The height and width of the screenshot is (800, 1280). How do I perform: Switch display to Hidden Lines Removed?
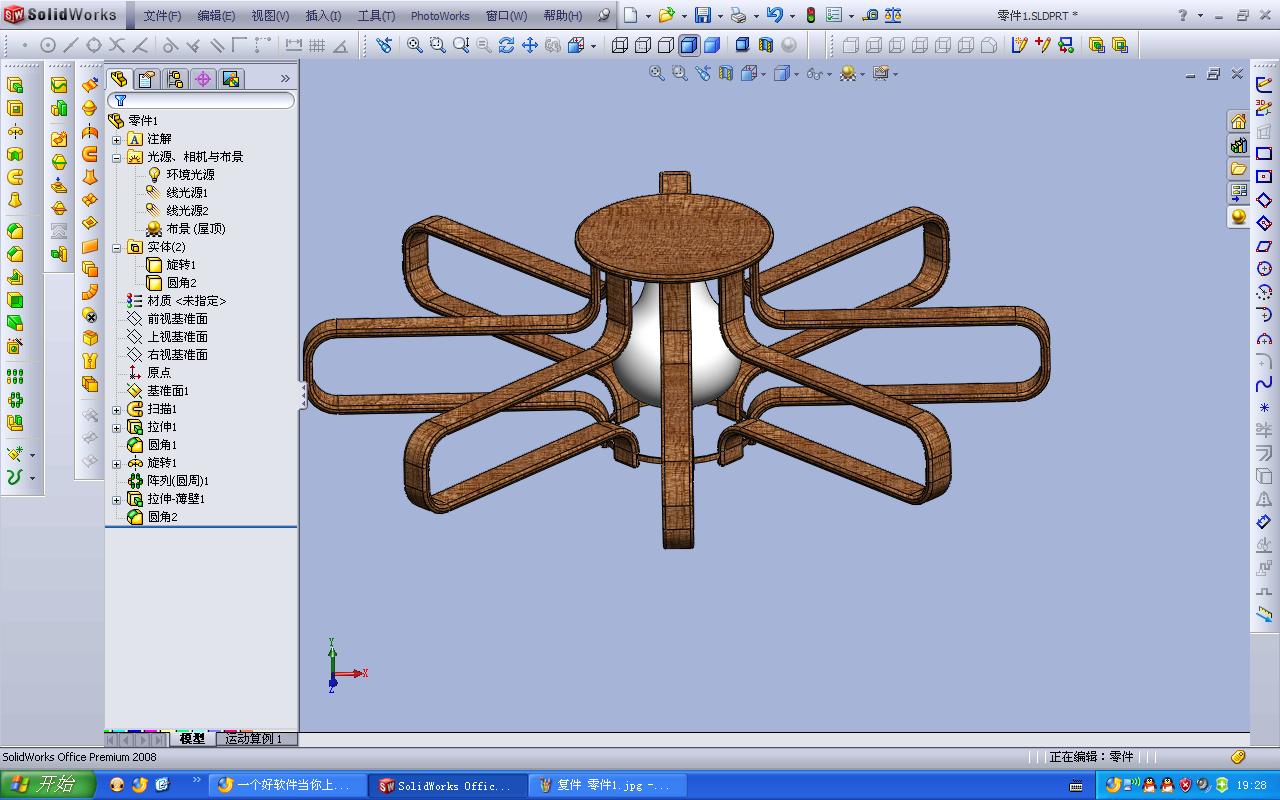tap(666, 45)
